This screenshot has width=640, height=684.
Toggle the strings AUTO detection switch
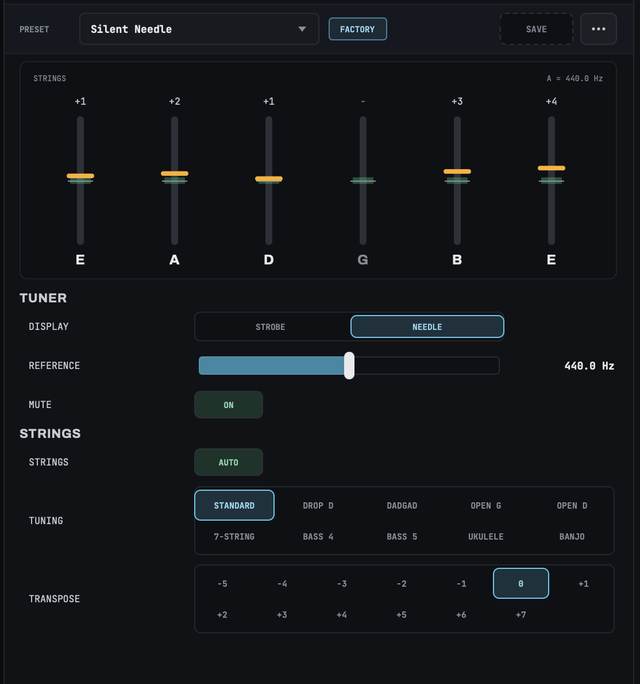tap(229, 462)
